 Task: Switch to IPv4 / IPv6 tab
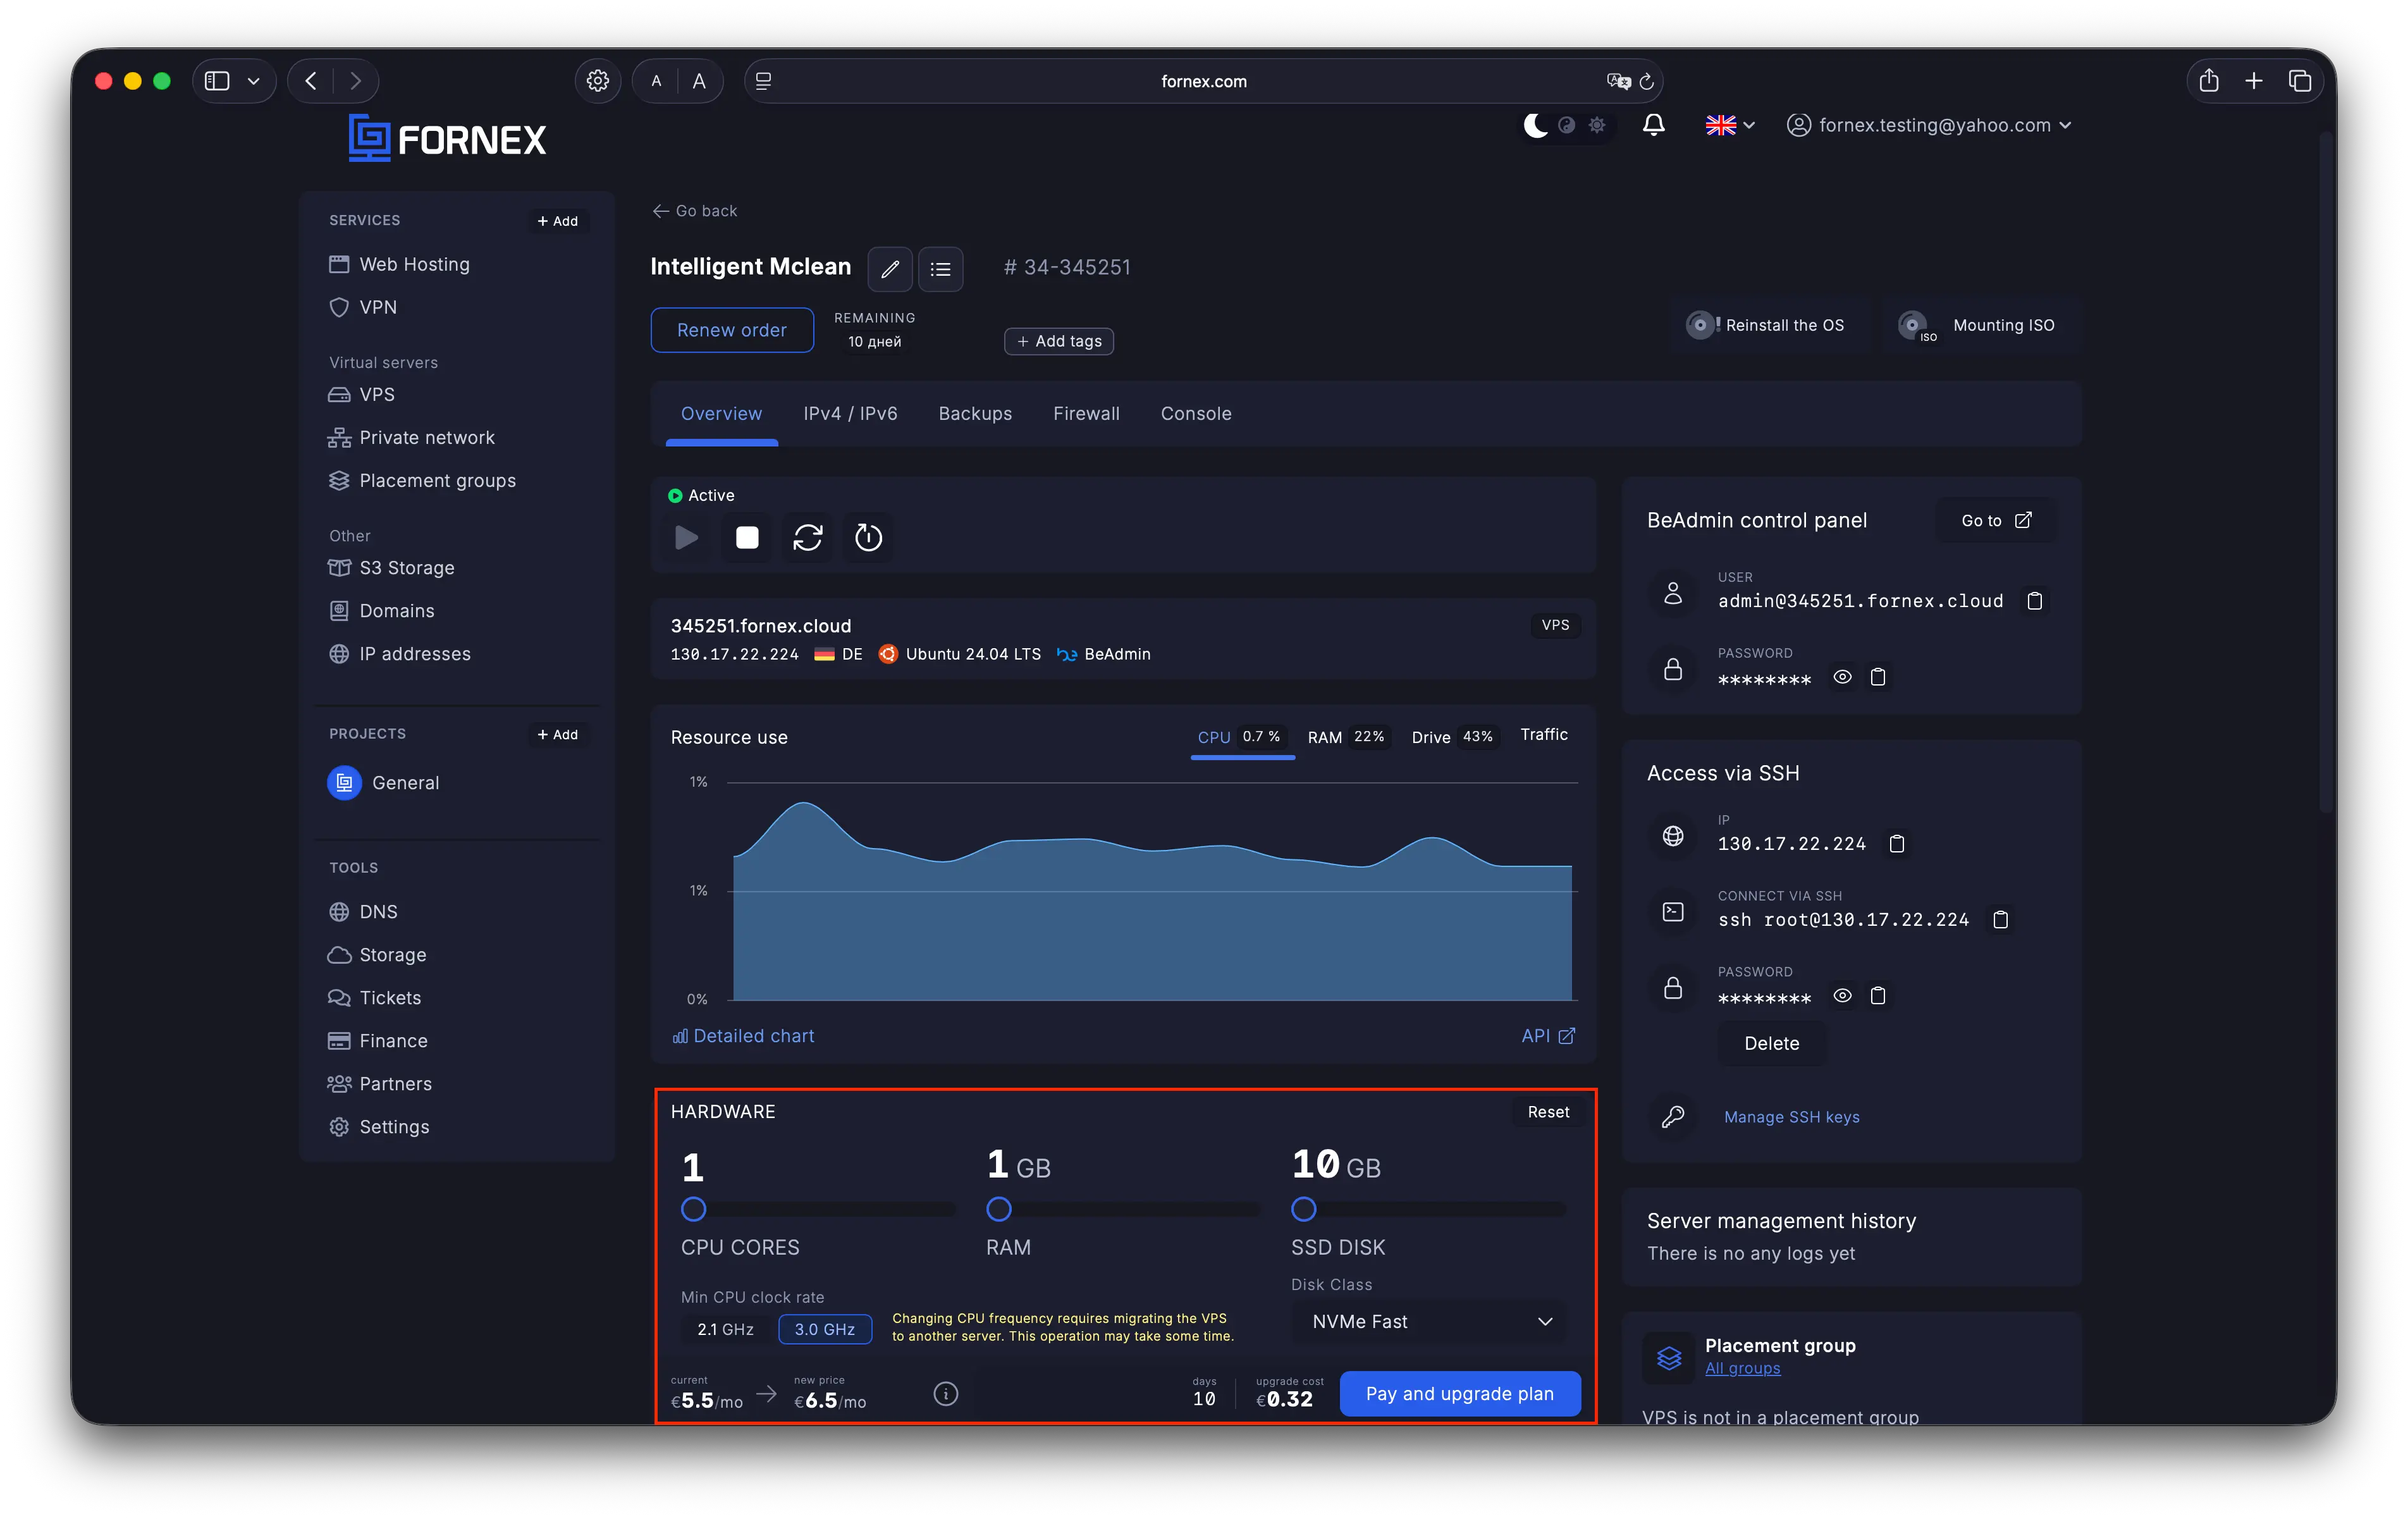[x=850, y=413]
